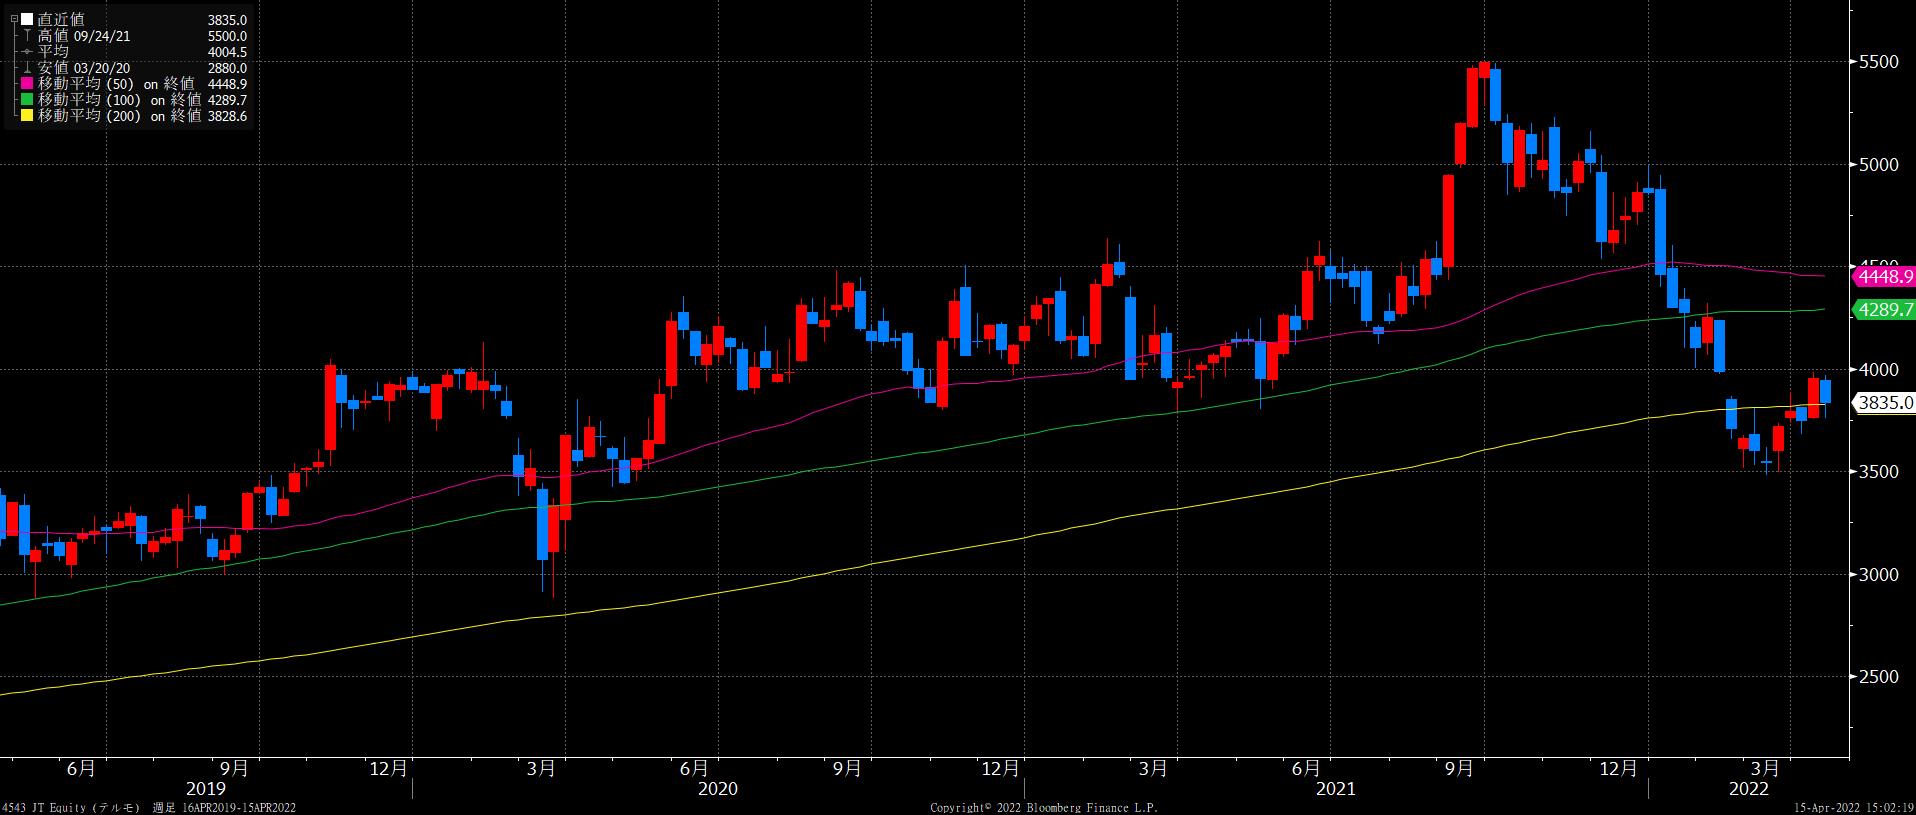
Task: Click the 安値 03/20/20 legend entry
Action: coord(84,68)
